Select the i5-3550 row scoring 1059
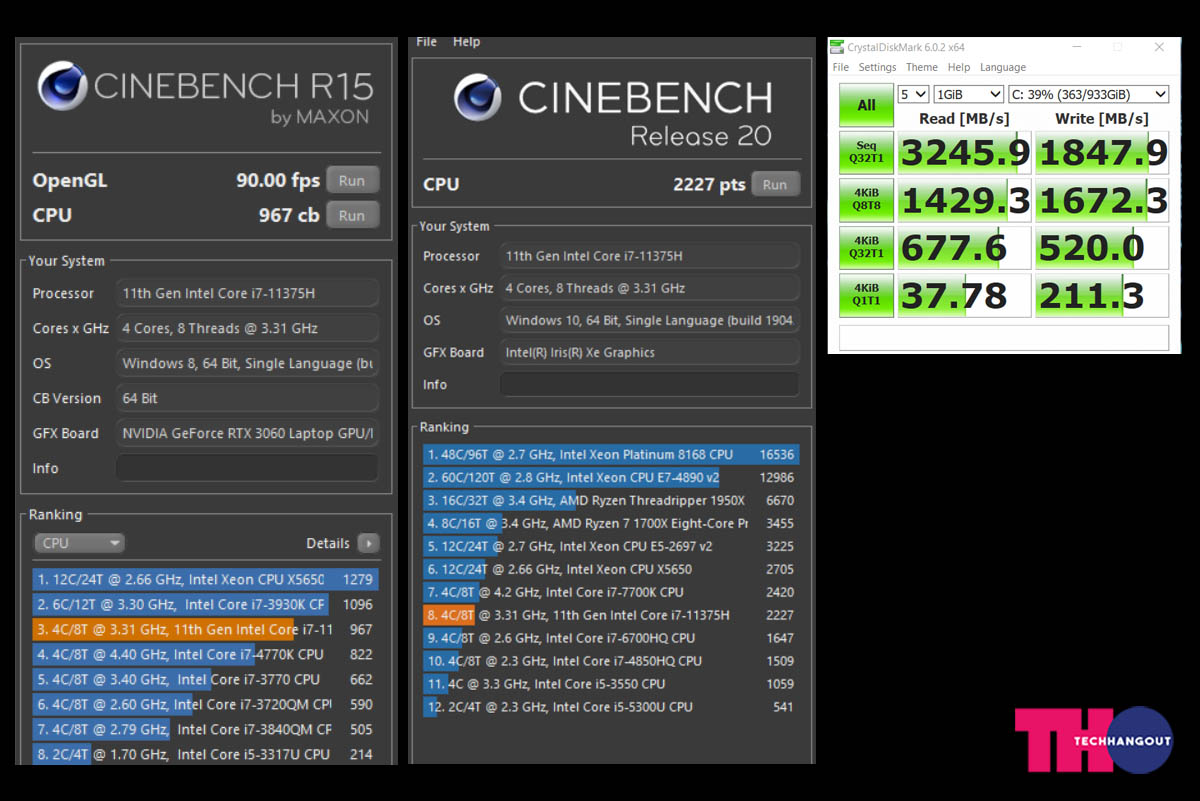Image resolution: width=1200 pixels, height=801 pixels. 611,684
